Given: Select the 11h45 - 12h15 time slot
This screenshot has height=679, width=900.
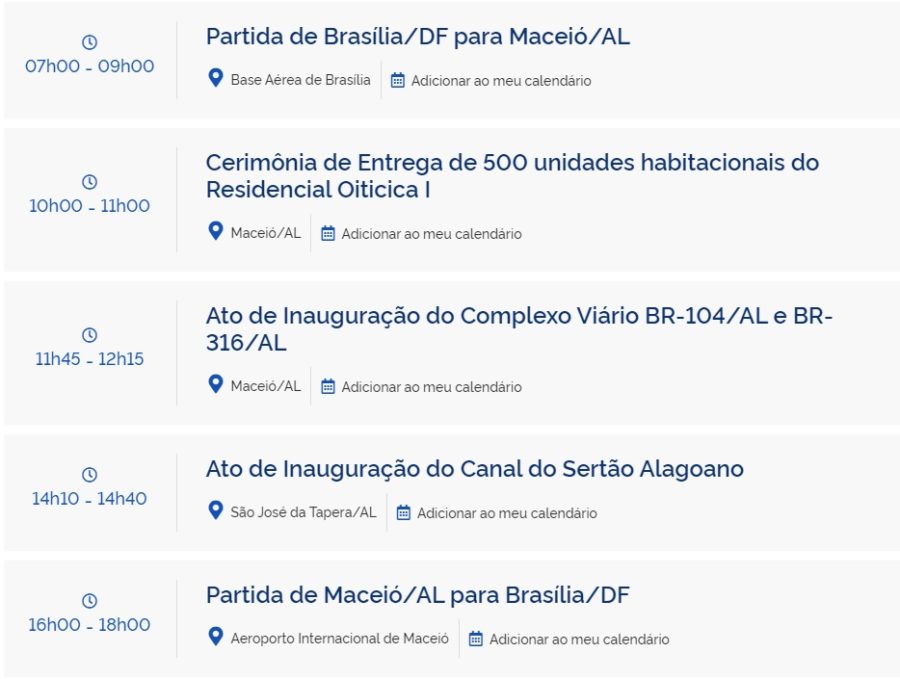Looking at the screenshot, I should [89, 359].
